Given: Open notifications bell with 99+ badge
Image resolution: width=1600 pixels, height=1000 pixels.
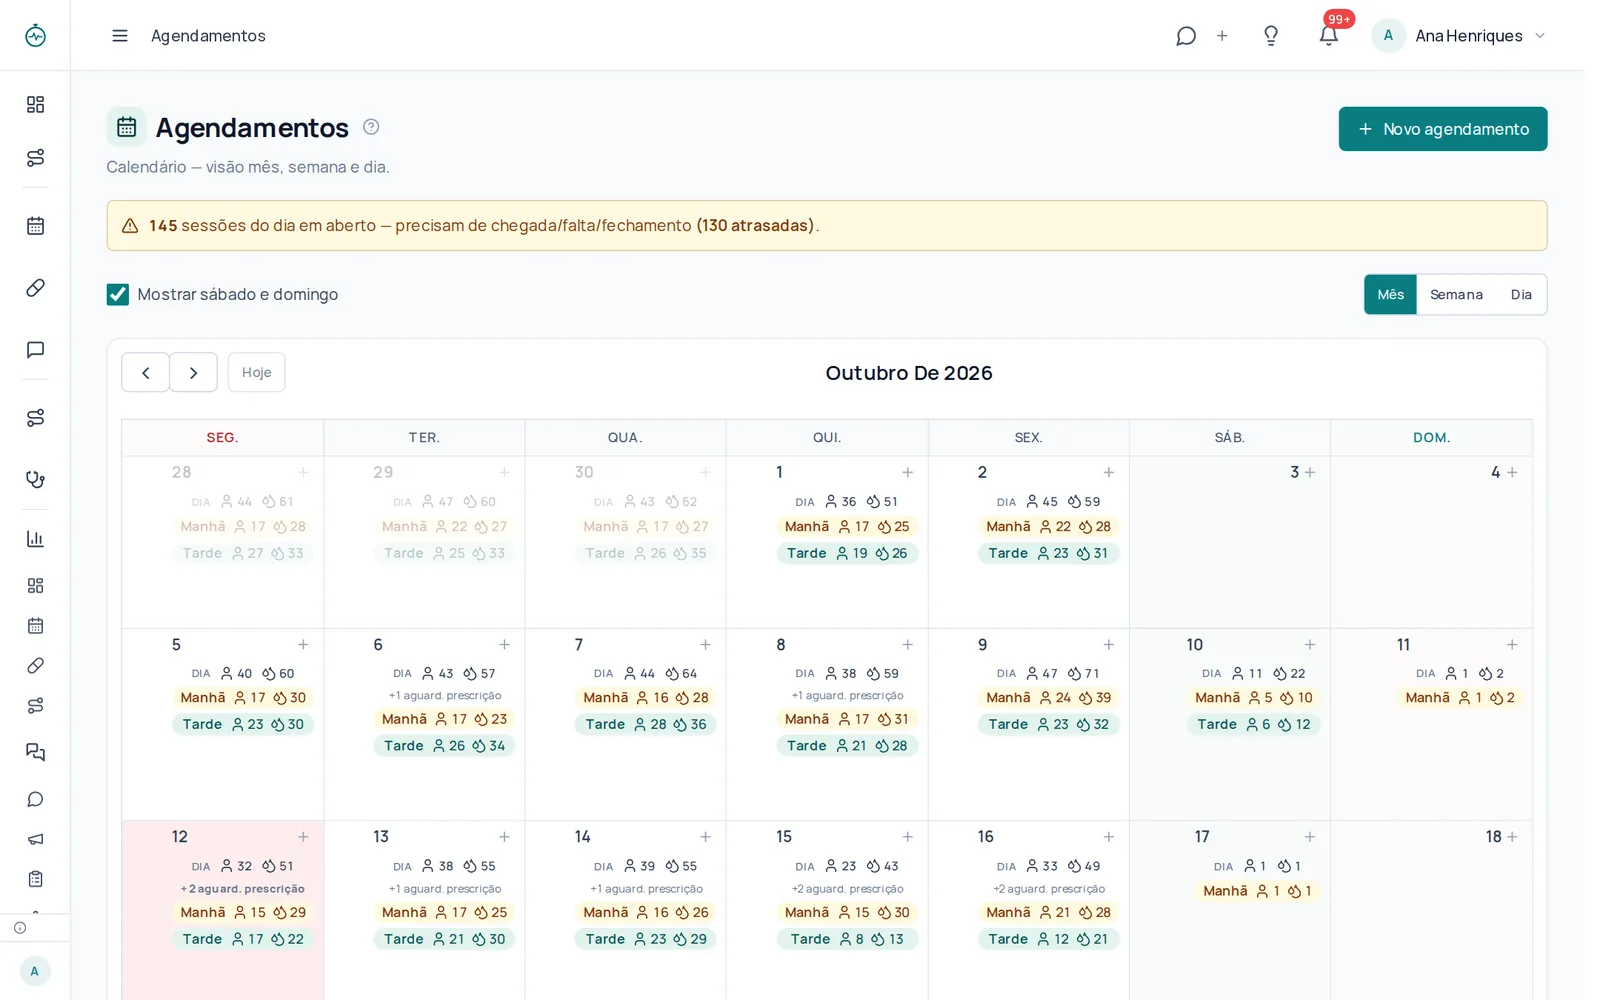Looking at the screenshot, I should [1328, 36].
